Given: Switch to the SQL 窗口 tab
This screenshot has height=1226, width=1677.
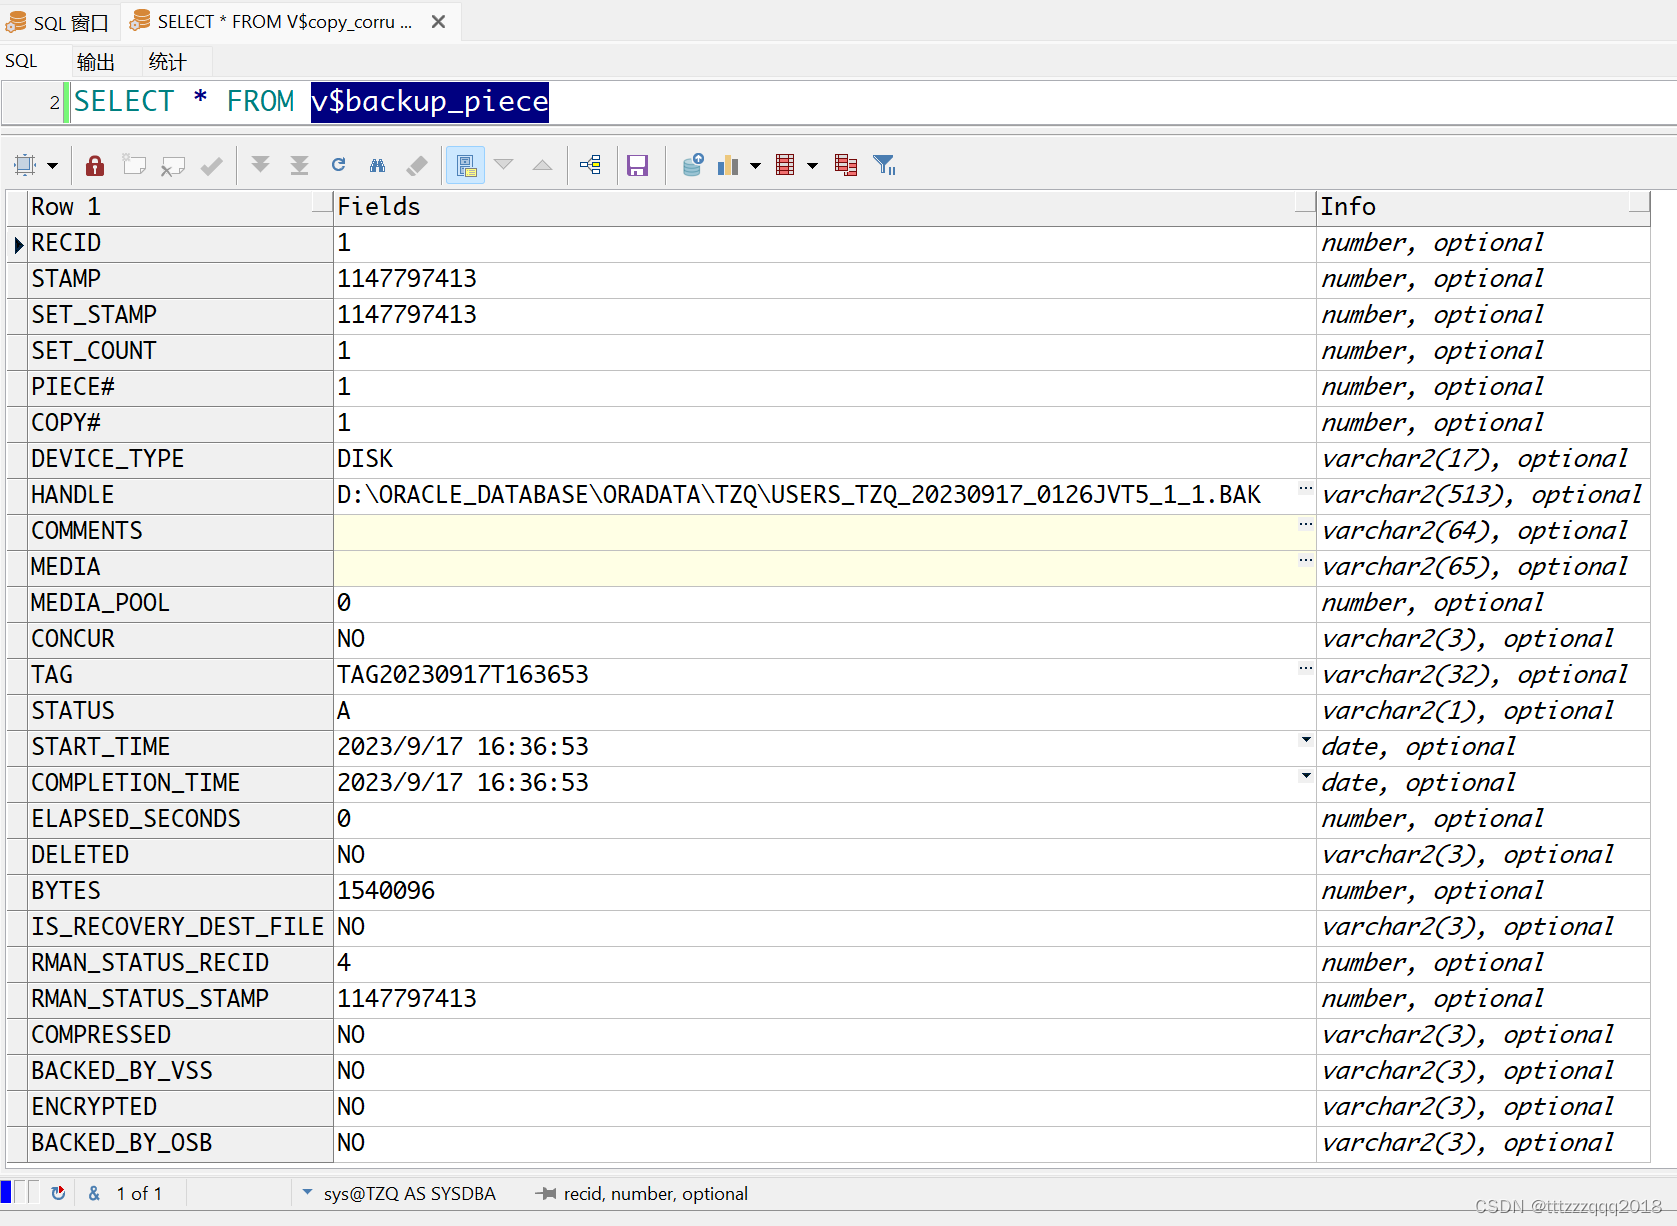Looking at the screenshot, I should tap(59, 22).
